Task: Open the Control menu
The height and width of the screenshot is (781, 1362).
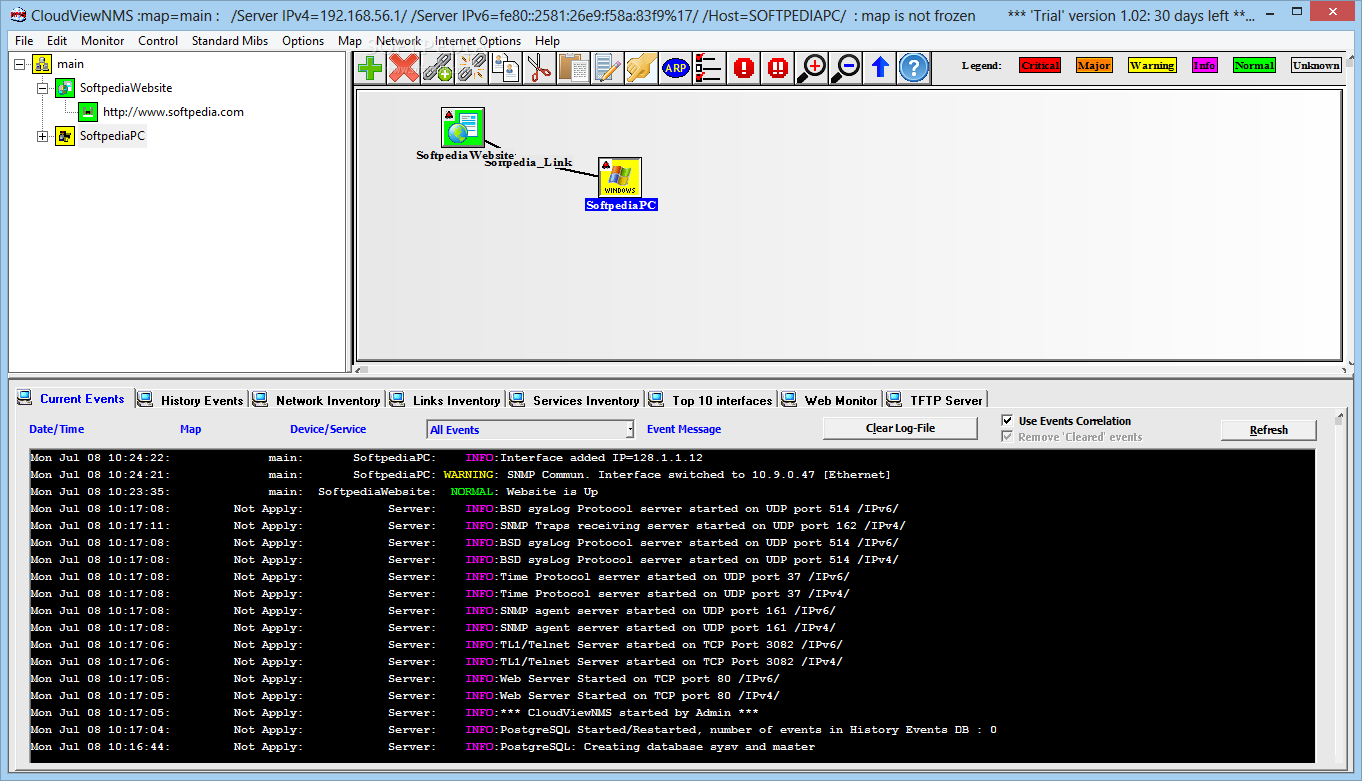Action: click(x=158, y=41)
